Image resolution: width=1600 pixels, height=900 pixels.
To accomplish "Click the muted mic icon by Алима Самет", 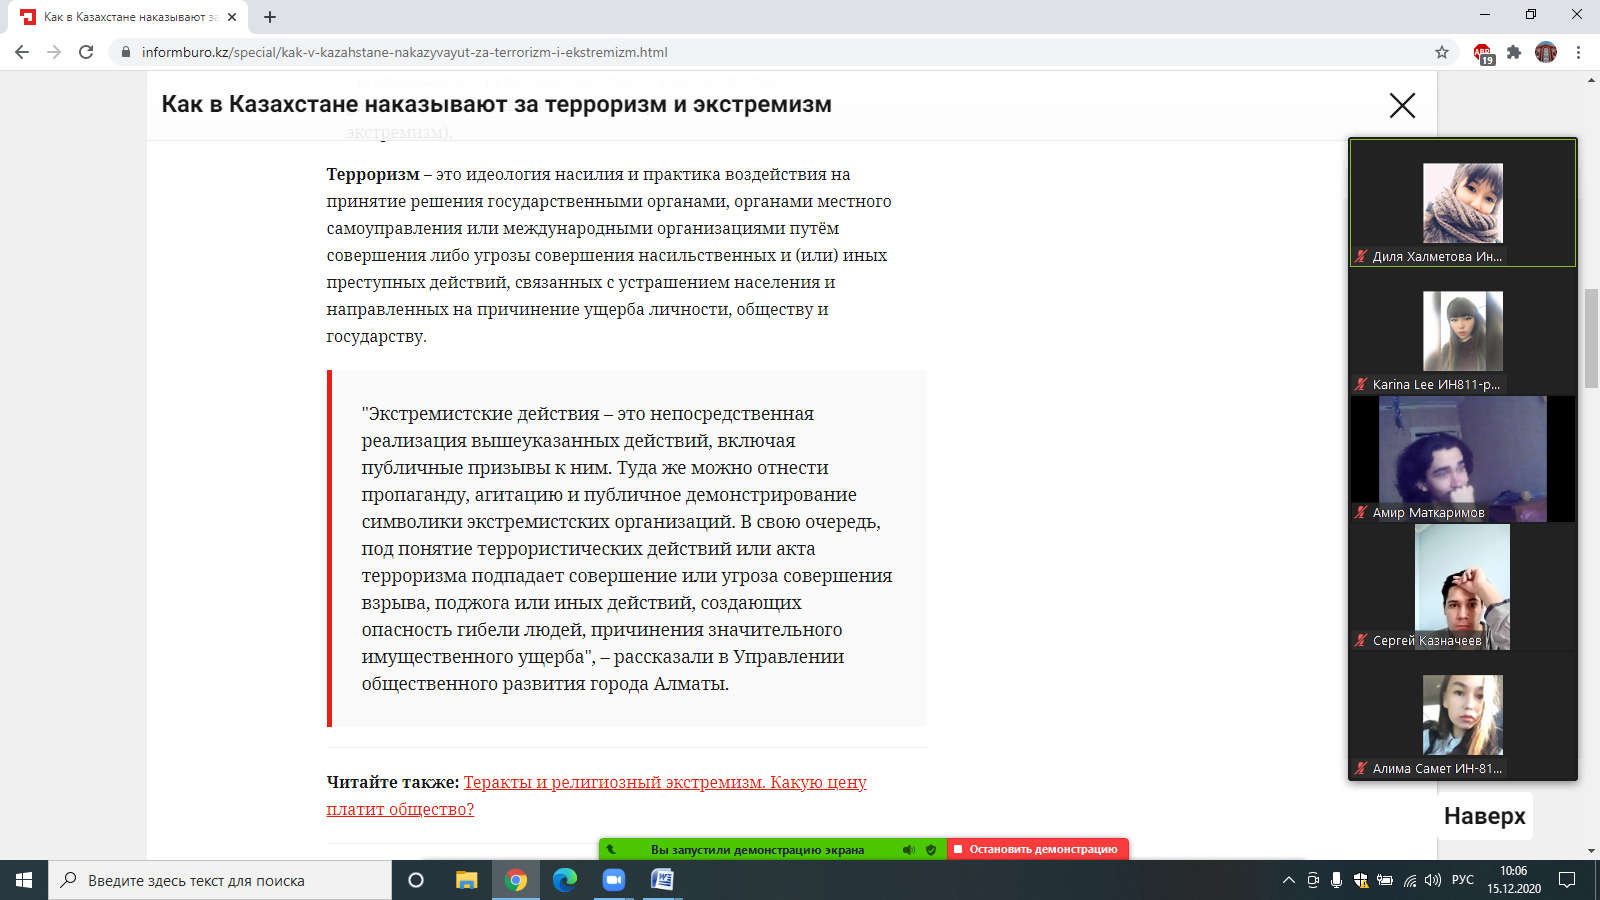I will pos(1361,768).
